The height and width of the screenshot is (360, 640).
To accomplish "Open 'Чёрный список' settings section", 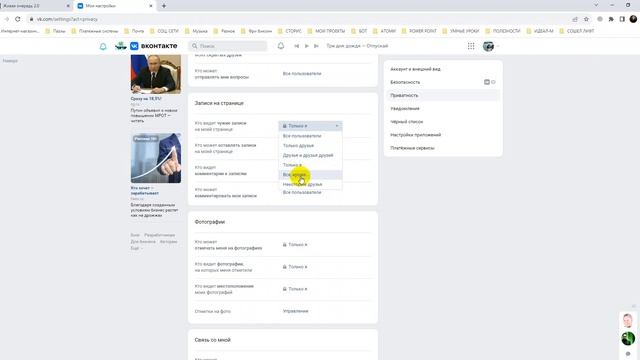I will [443, 122].
